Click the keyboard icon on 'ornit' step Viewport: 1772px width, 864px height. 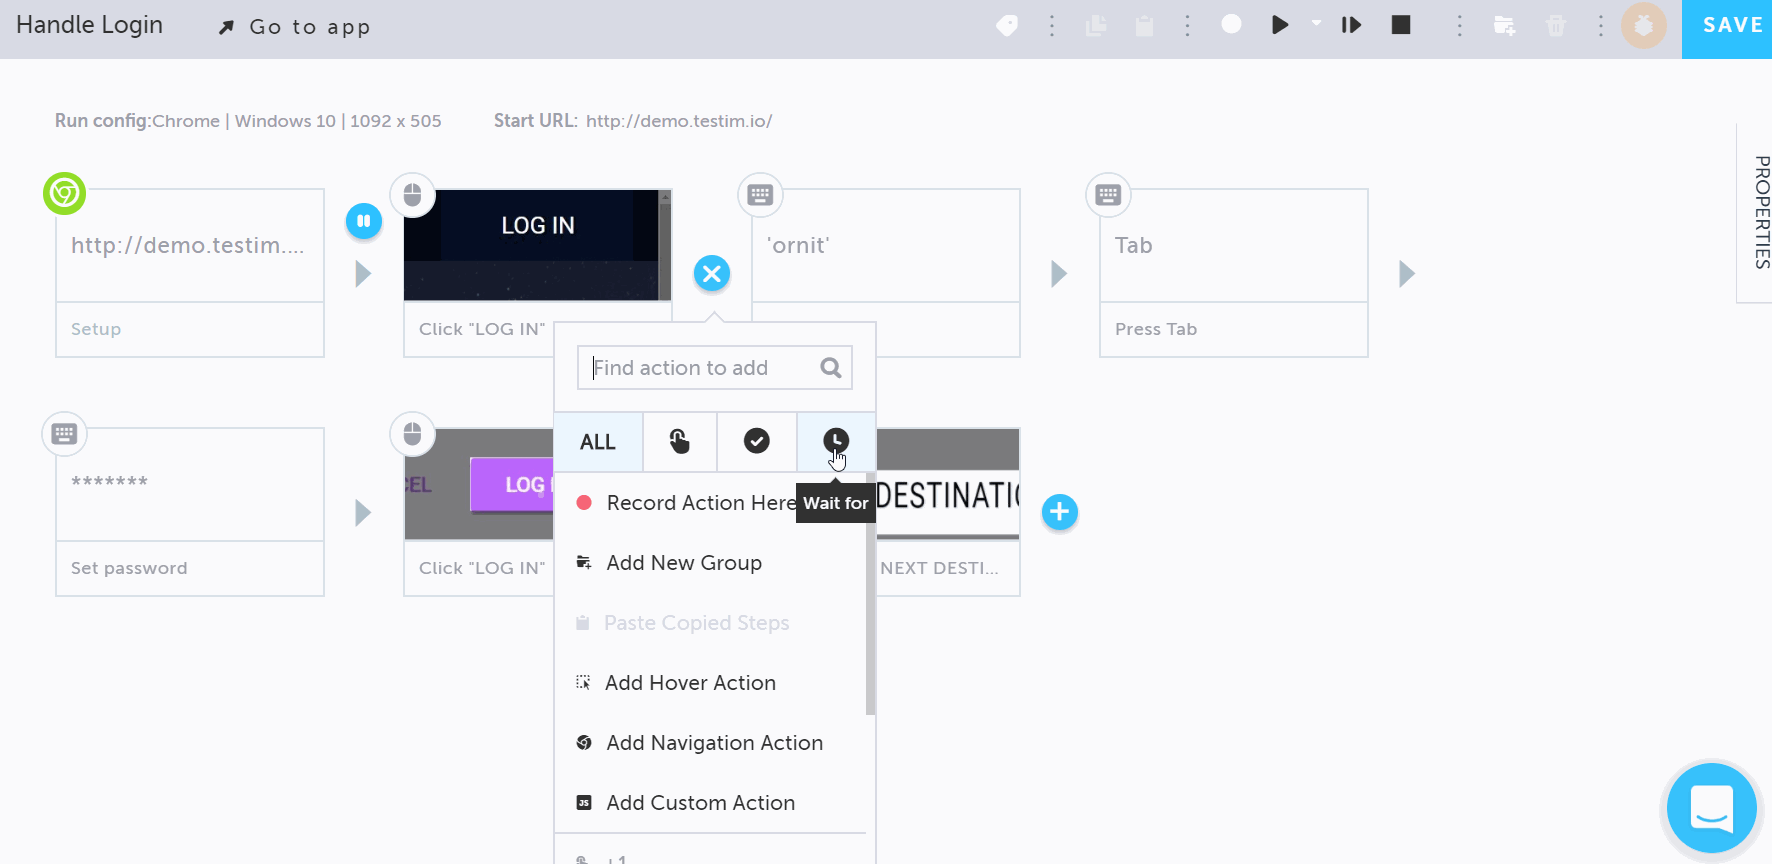click(x=760, y=194)
